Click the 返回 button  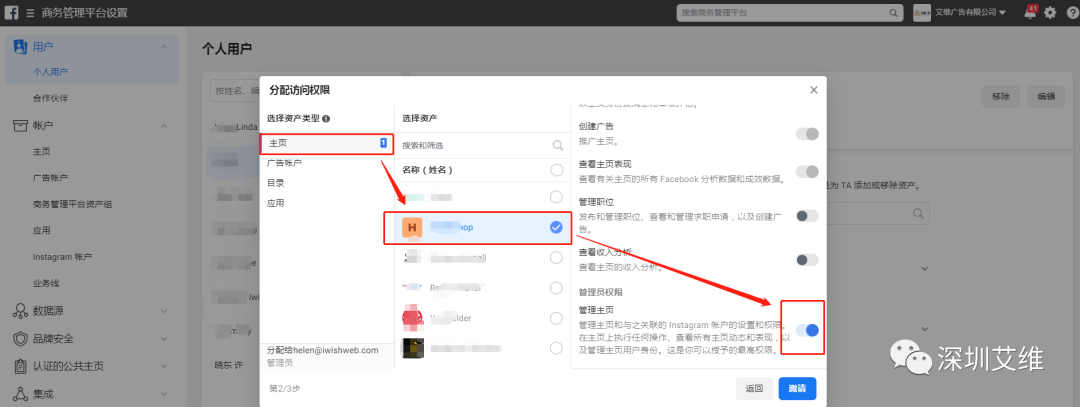click(754, 388)
